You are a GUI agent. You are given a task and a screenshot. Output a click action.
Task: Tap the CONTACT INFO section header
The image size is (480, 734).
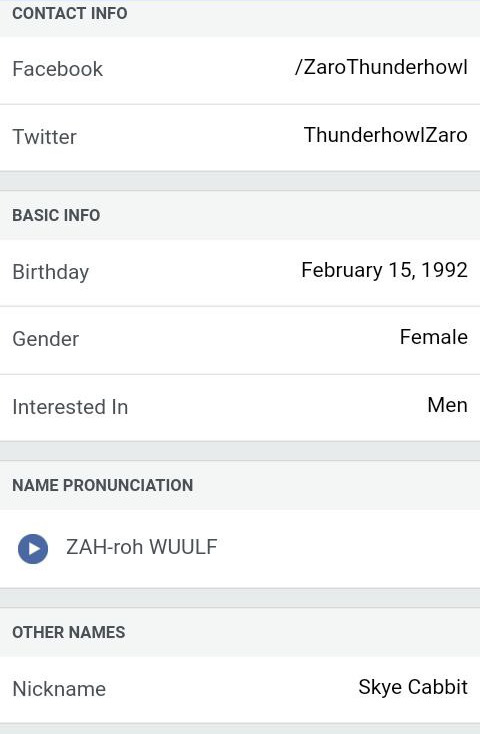coord(70,13)
